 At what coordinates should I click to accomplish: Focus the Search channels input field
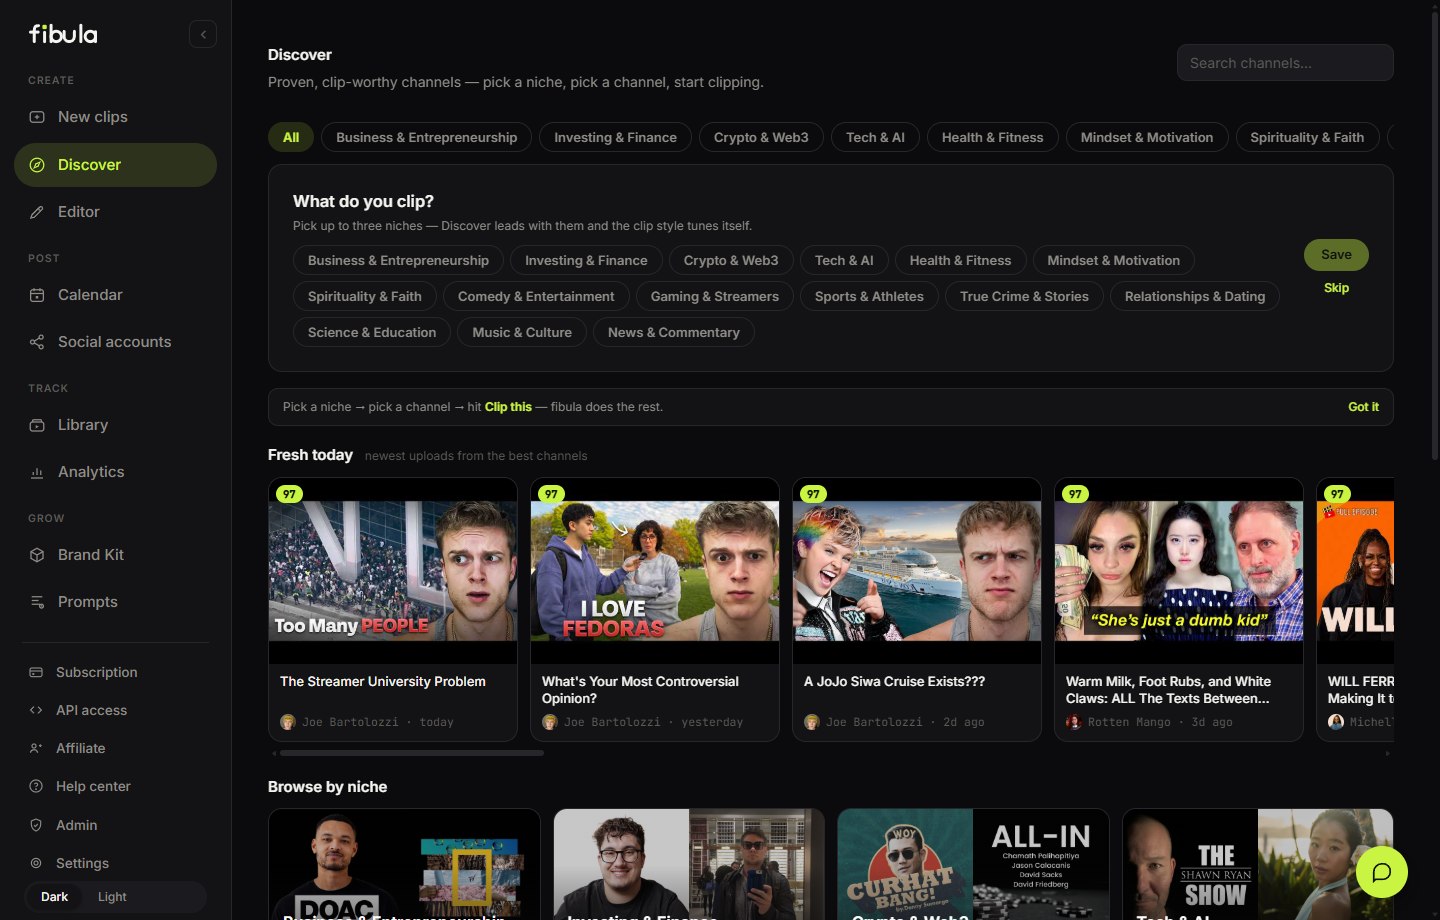pyautogui.click(x=1285, y=63)
